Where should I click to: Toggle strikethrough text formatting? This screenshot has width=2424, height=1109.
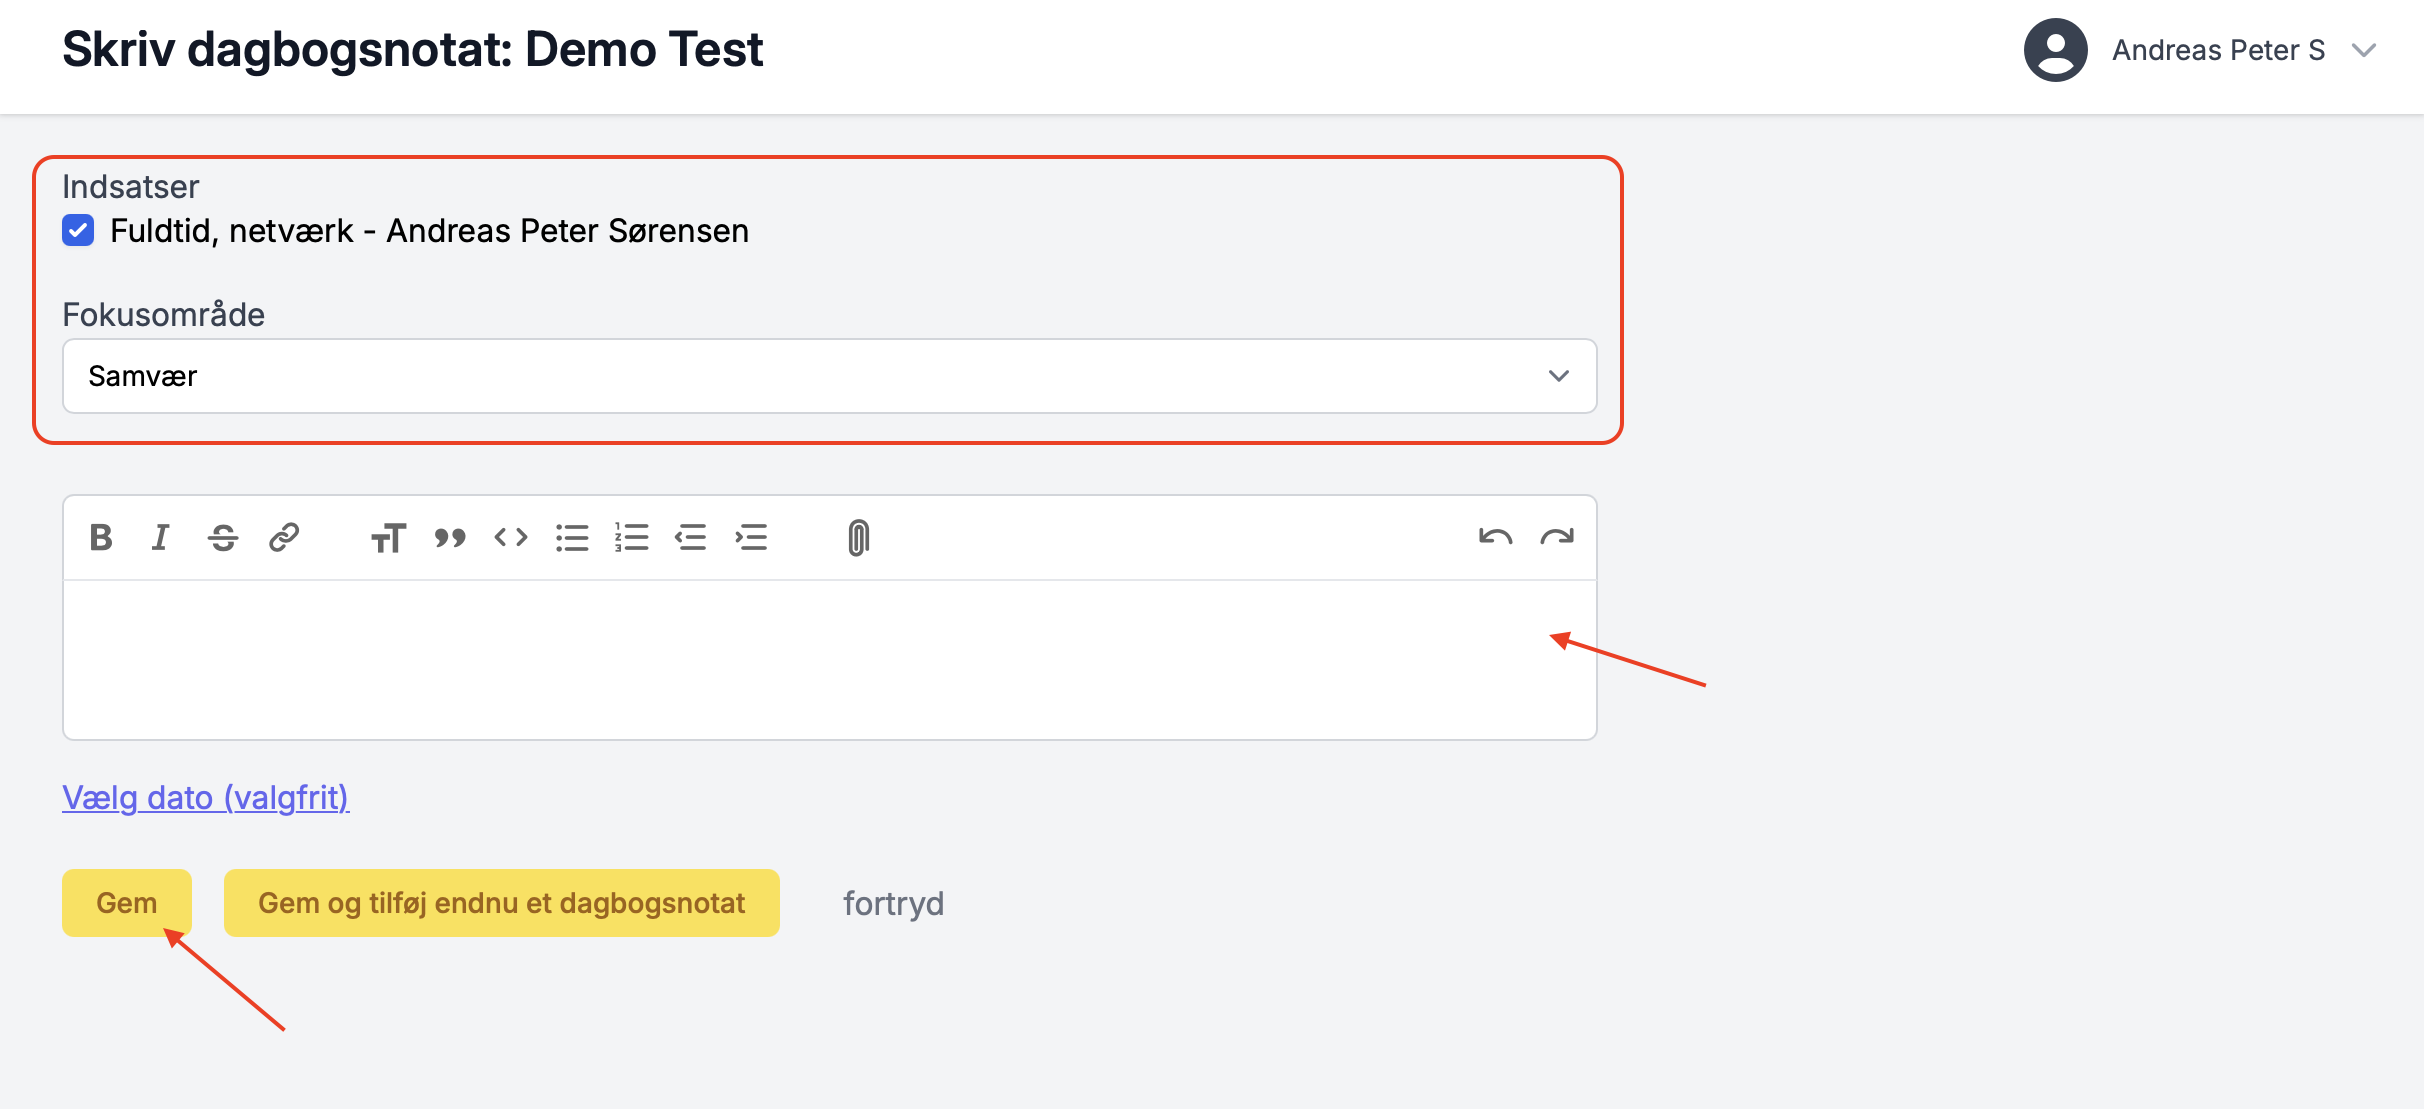pos(223,538)
